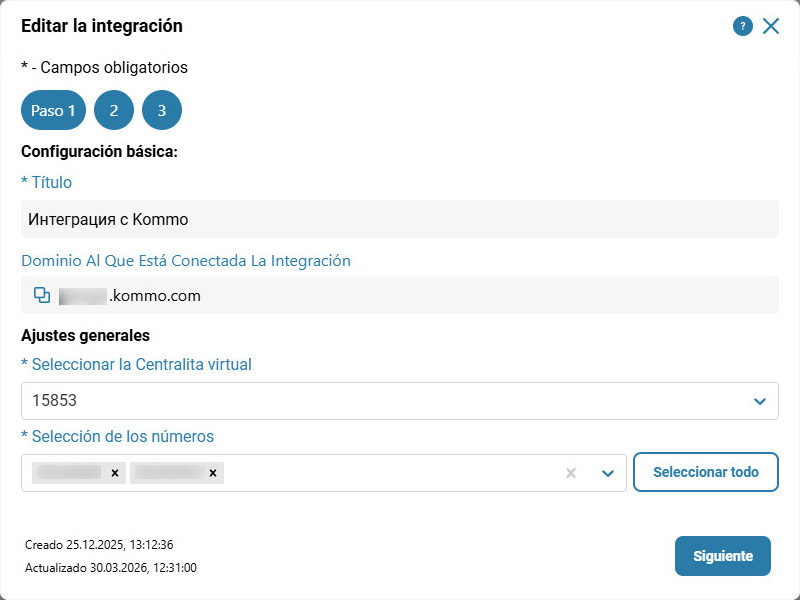
Task: Close the Editar la integración dialog
Action: click(770, 26)
